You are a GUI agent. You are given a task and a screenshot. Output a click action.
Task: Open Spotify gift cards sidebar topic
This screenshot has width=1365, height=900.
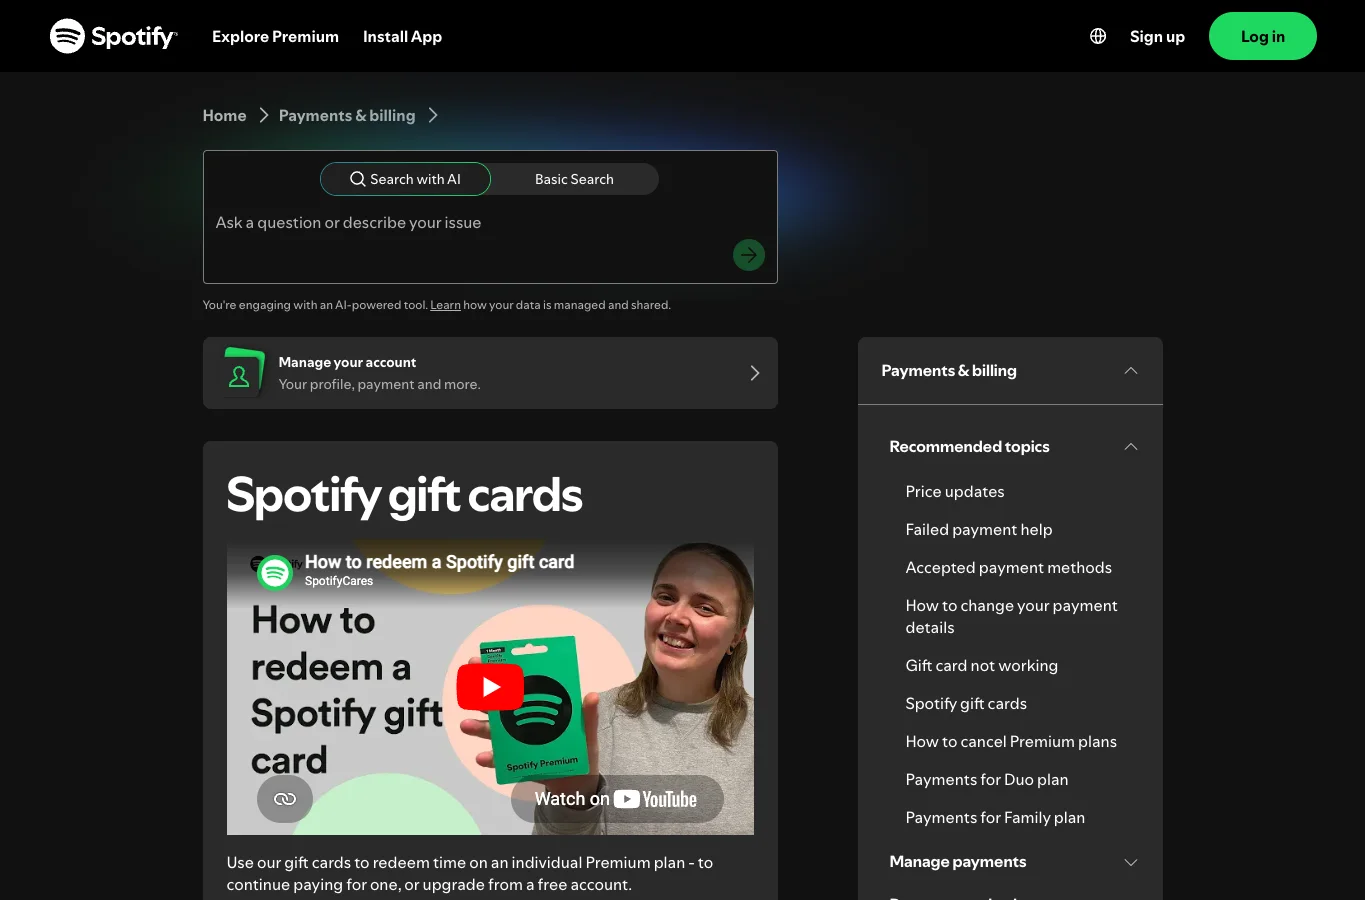966,703
